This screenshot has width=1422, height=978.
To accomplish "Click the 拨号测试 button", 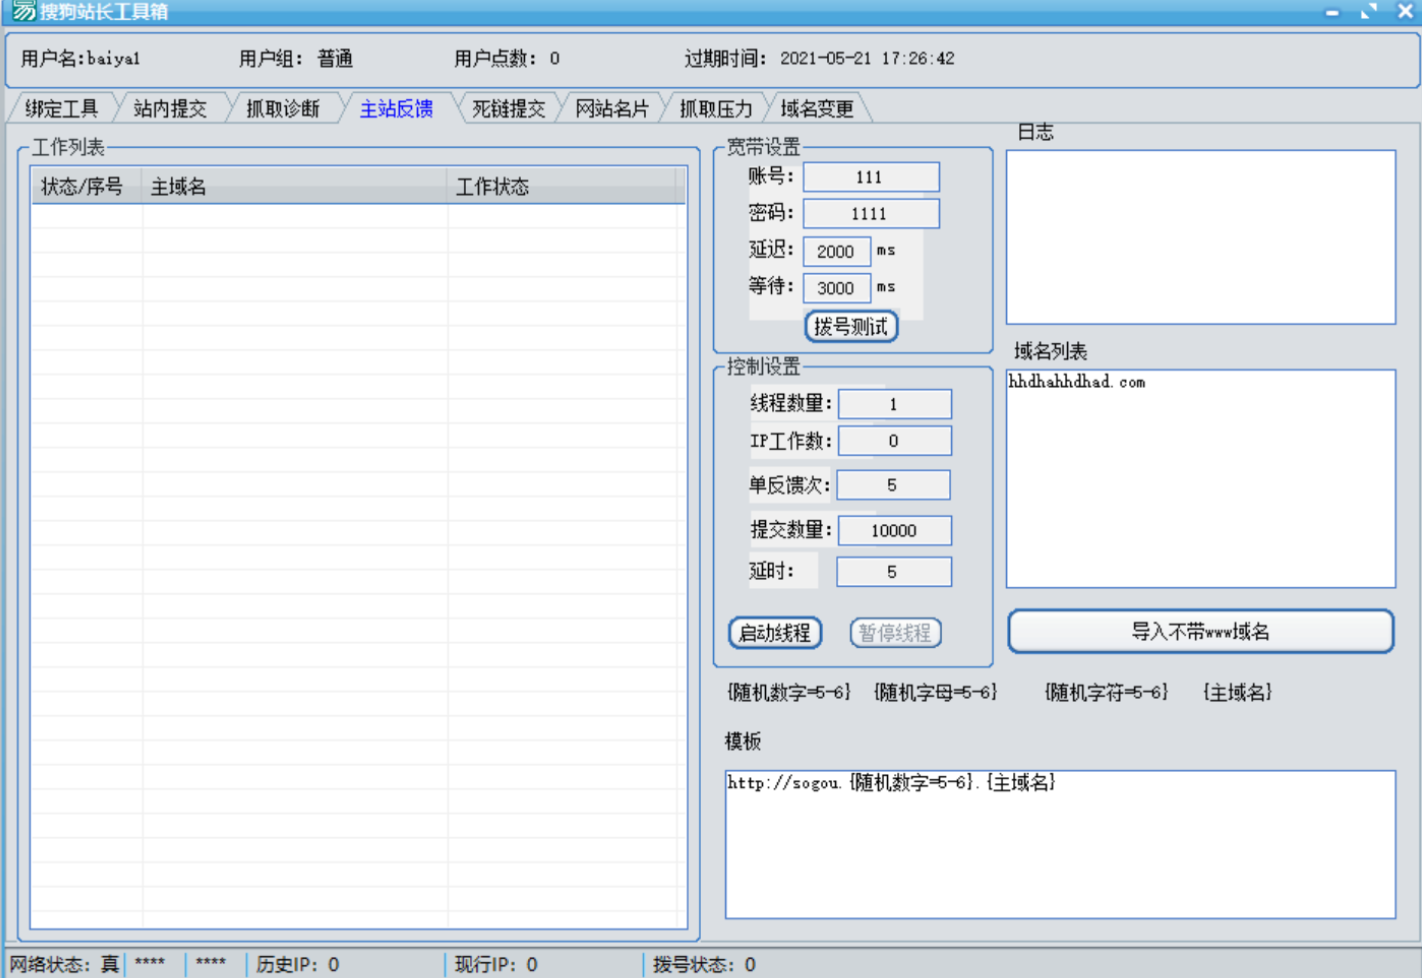I will (x=851, y=326).
